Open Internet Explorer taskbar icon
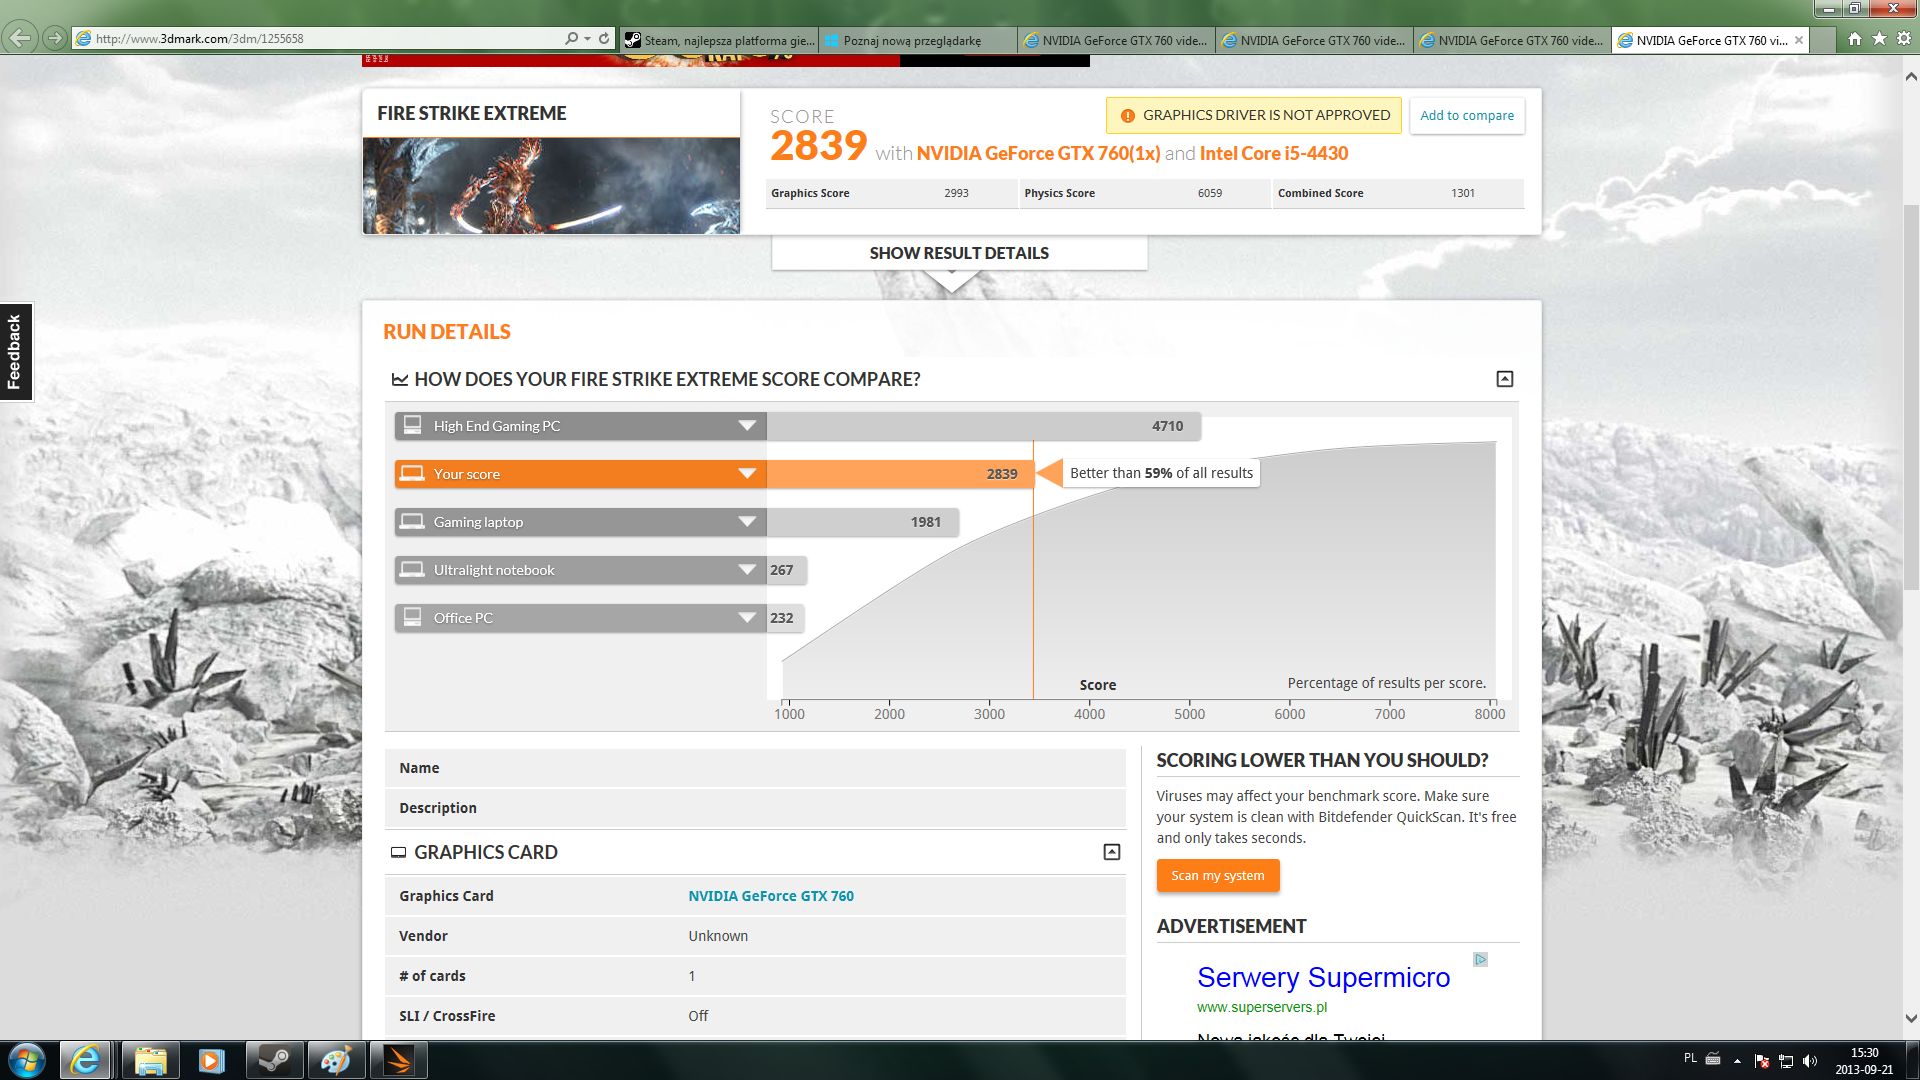The height and width of the screenshot is (1080, 1920). [86, 1060]
